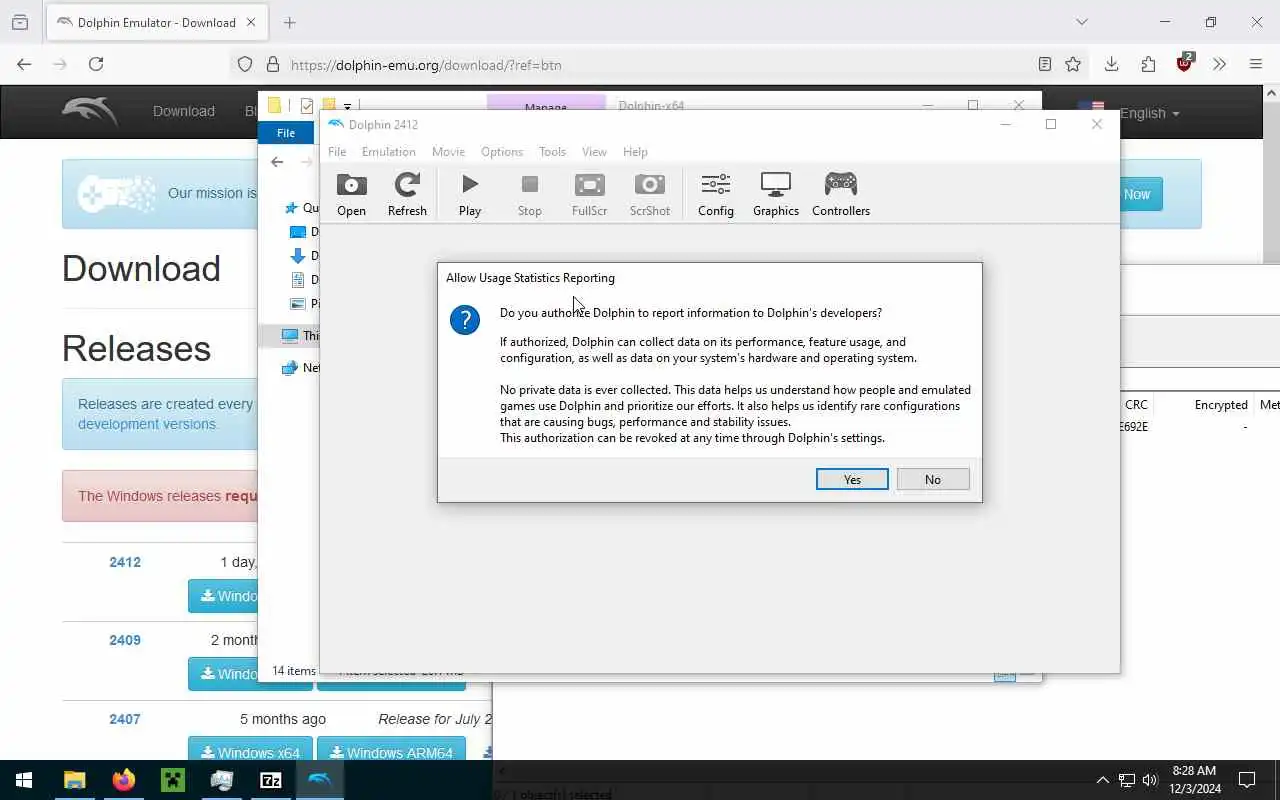This screenshot has width=1280, height=800.
Task: Click release 2409 version link
Action: (x=125, y=640)
